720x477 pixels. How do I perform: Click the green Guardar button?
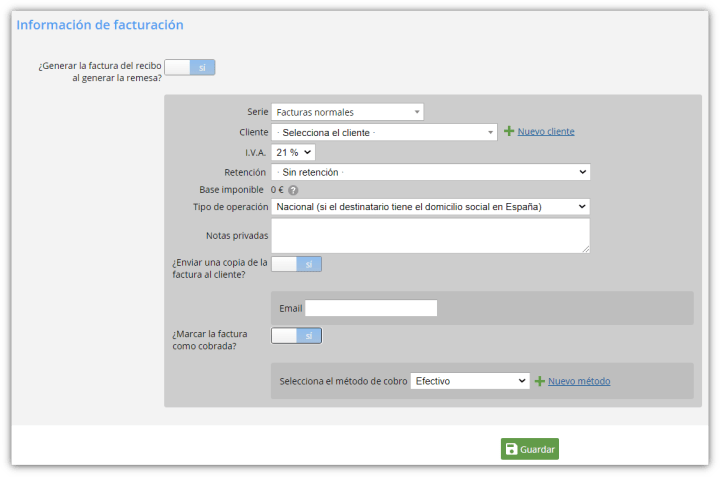coord(530,449)
